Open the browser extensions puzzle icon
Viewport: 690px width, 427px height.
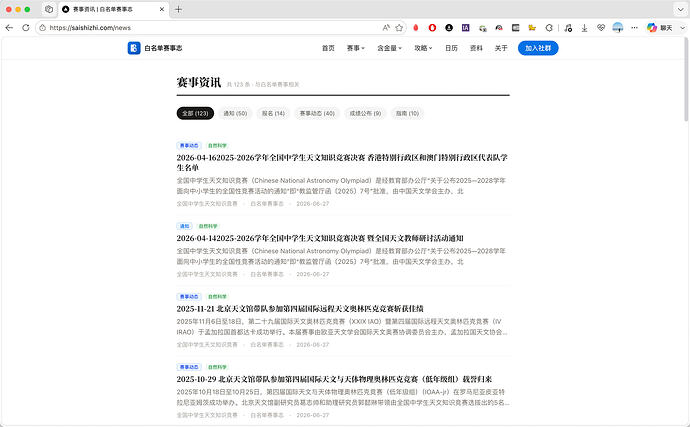pos(549,28)
